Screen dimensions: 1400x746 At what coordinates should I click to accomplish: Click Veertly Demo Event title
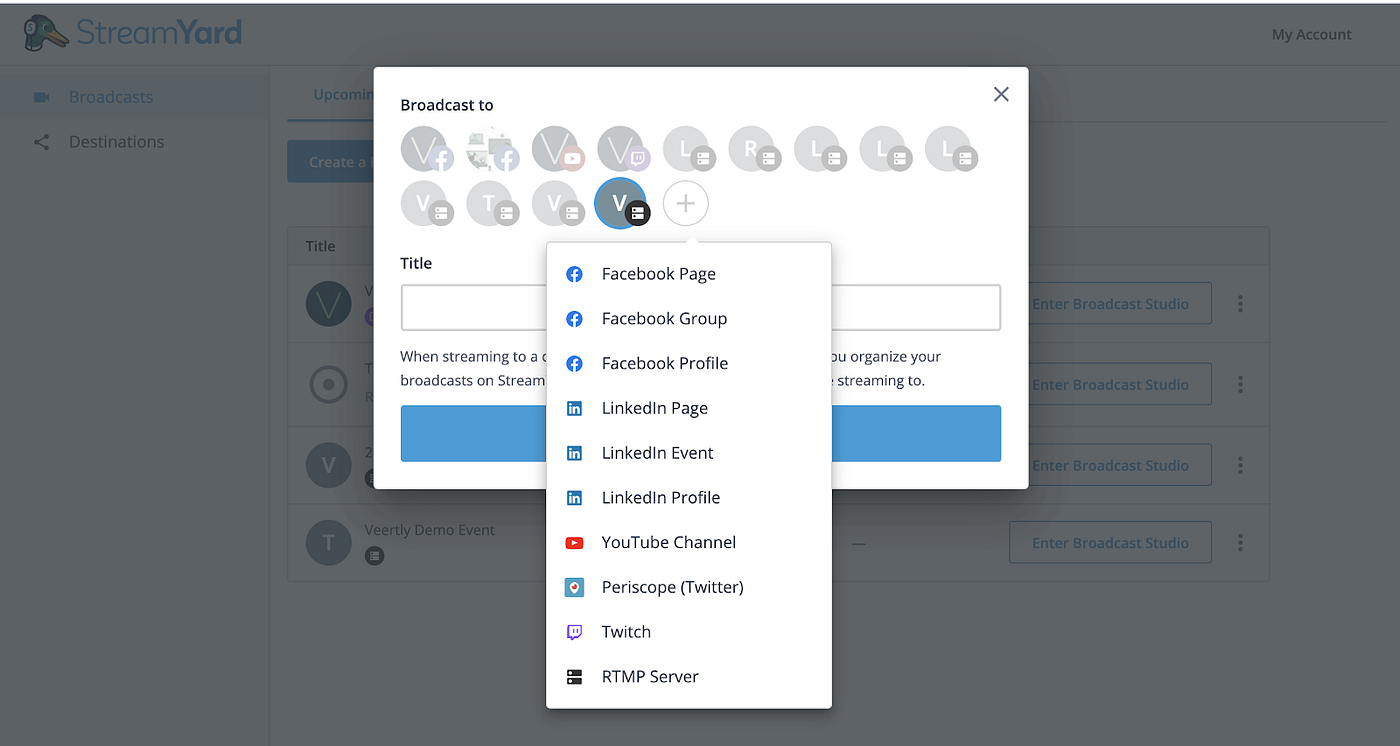[429, 530]
